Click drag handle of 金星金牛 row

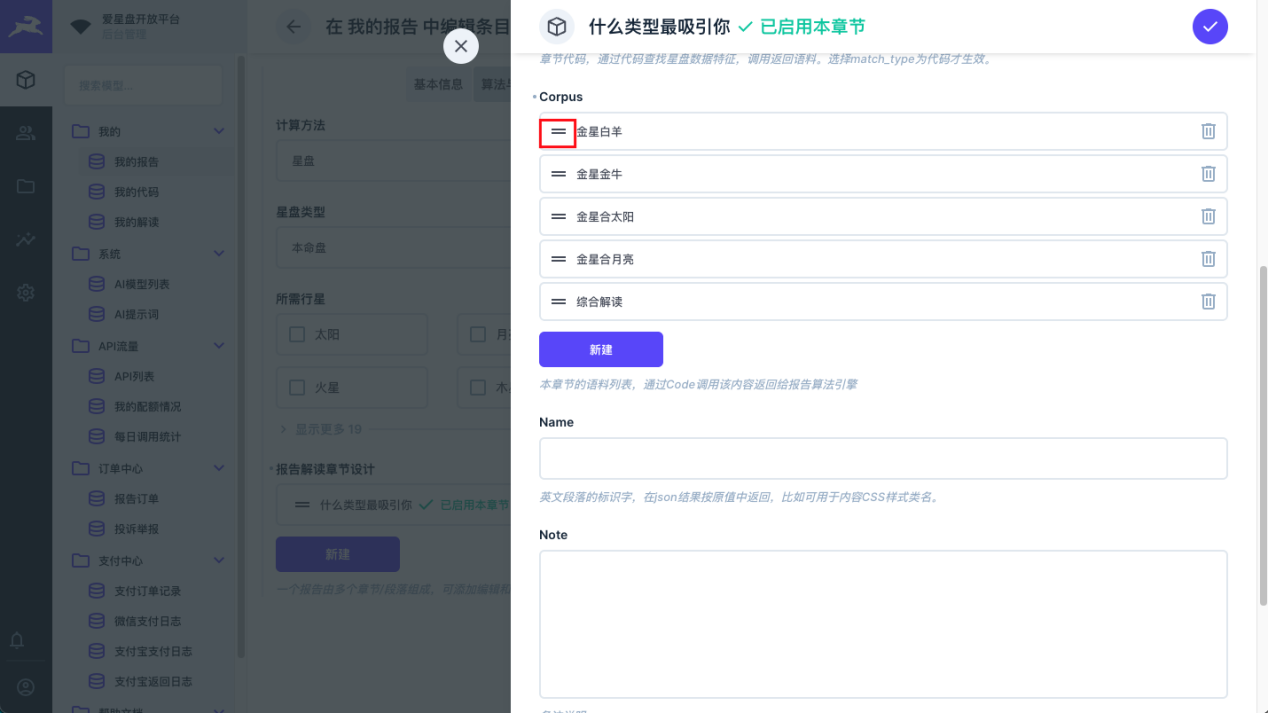click(x=558, y=174)
